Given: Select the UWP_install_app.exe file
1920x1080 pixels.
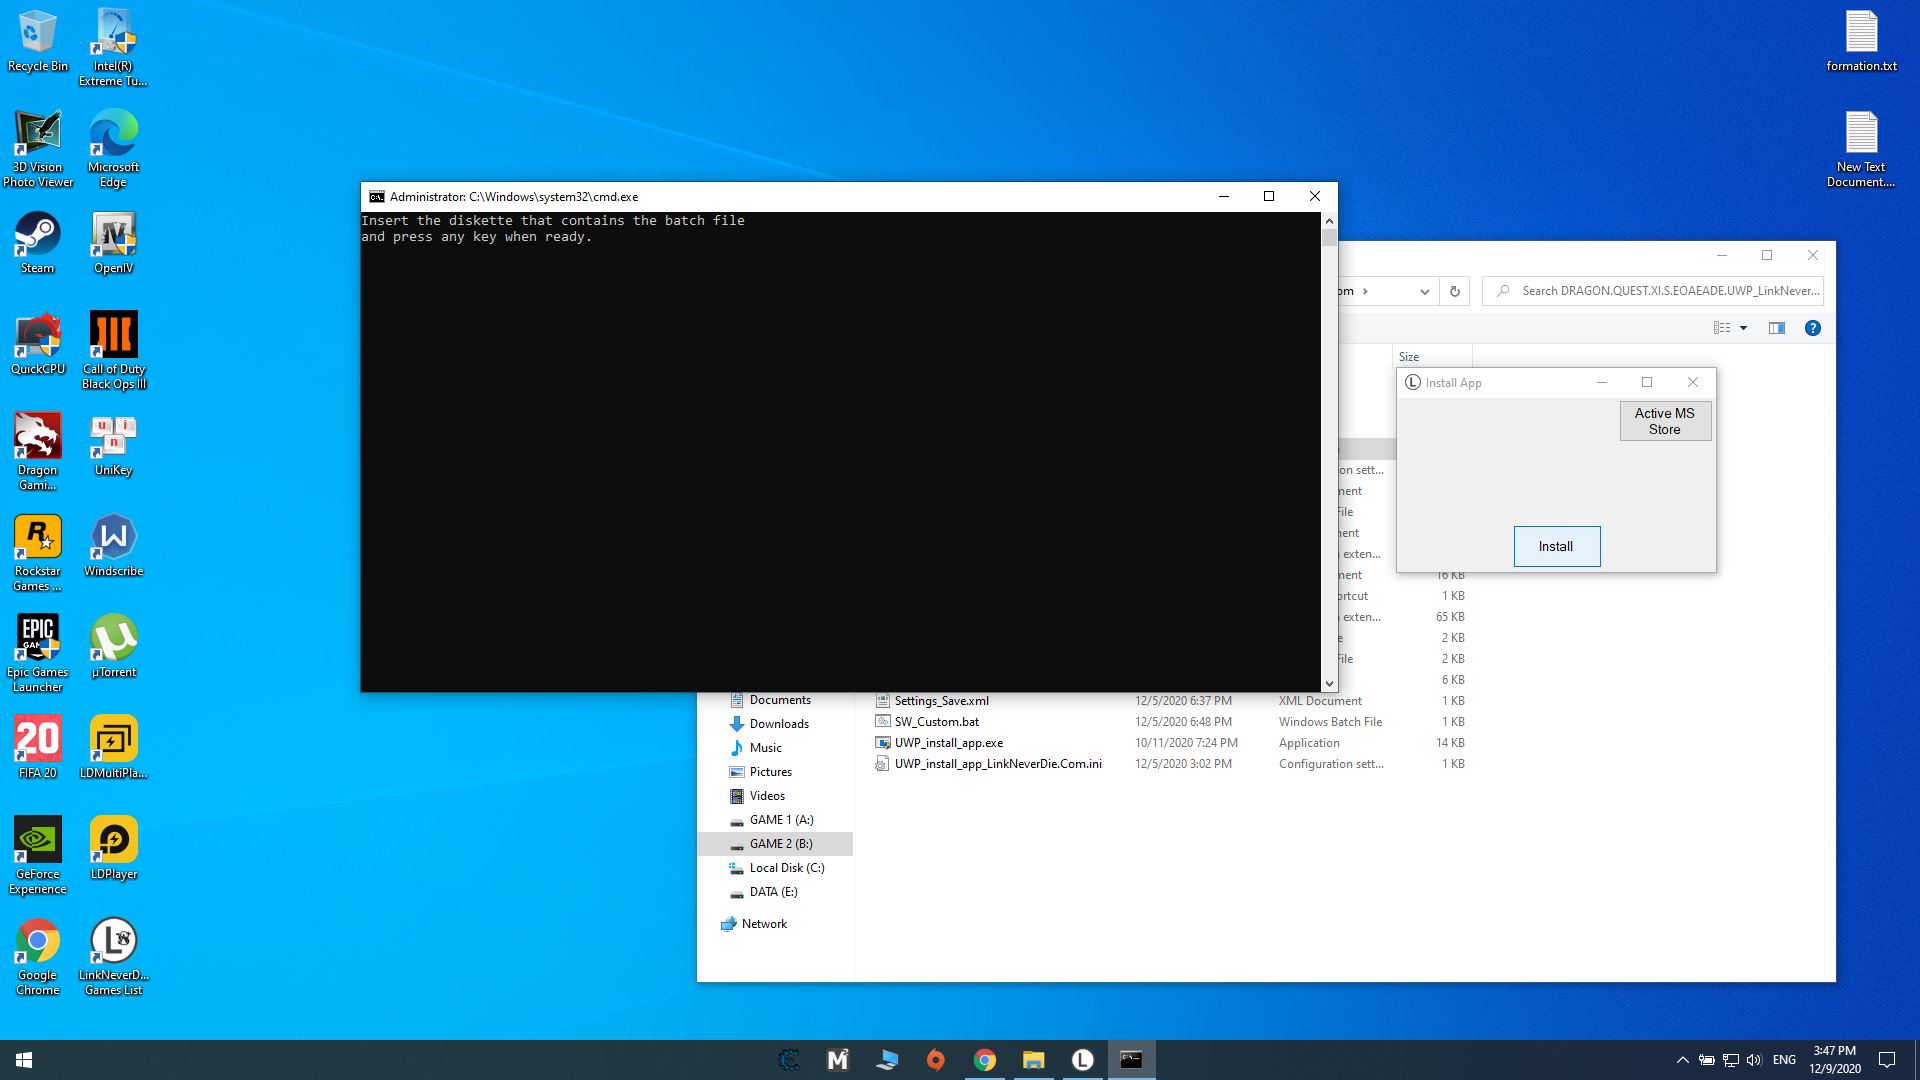Looking at the screenshot, I should (948, 743).
